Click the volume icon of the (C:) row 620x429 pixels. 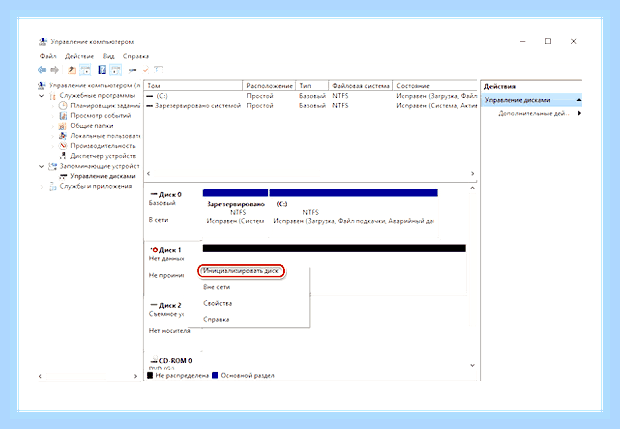tap(150, 96)
